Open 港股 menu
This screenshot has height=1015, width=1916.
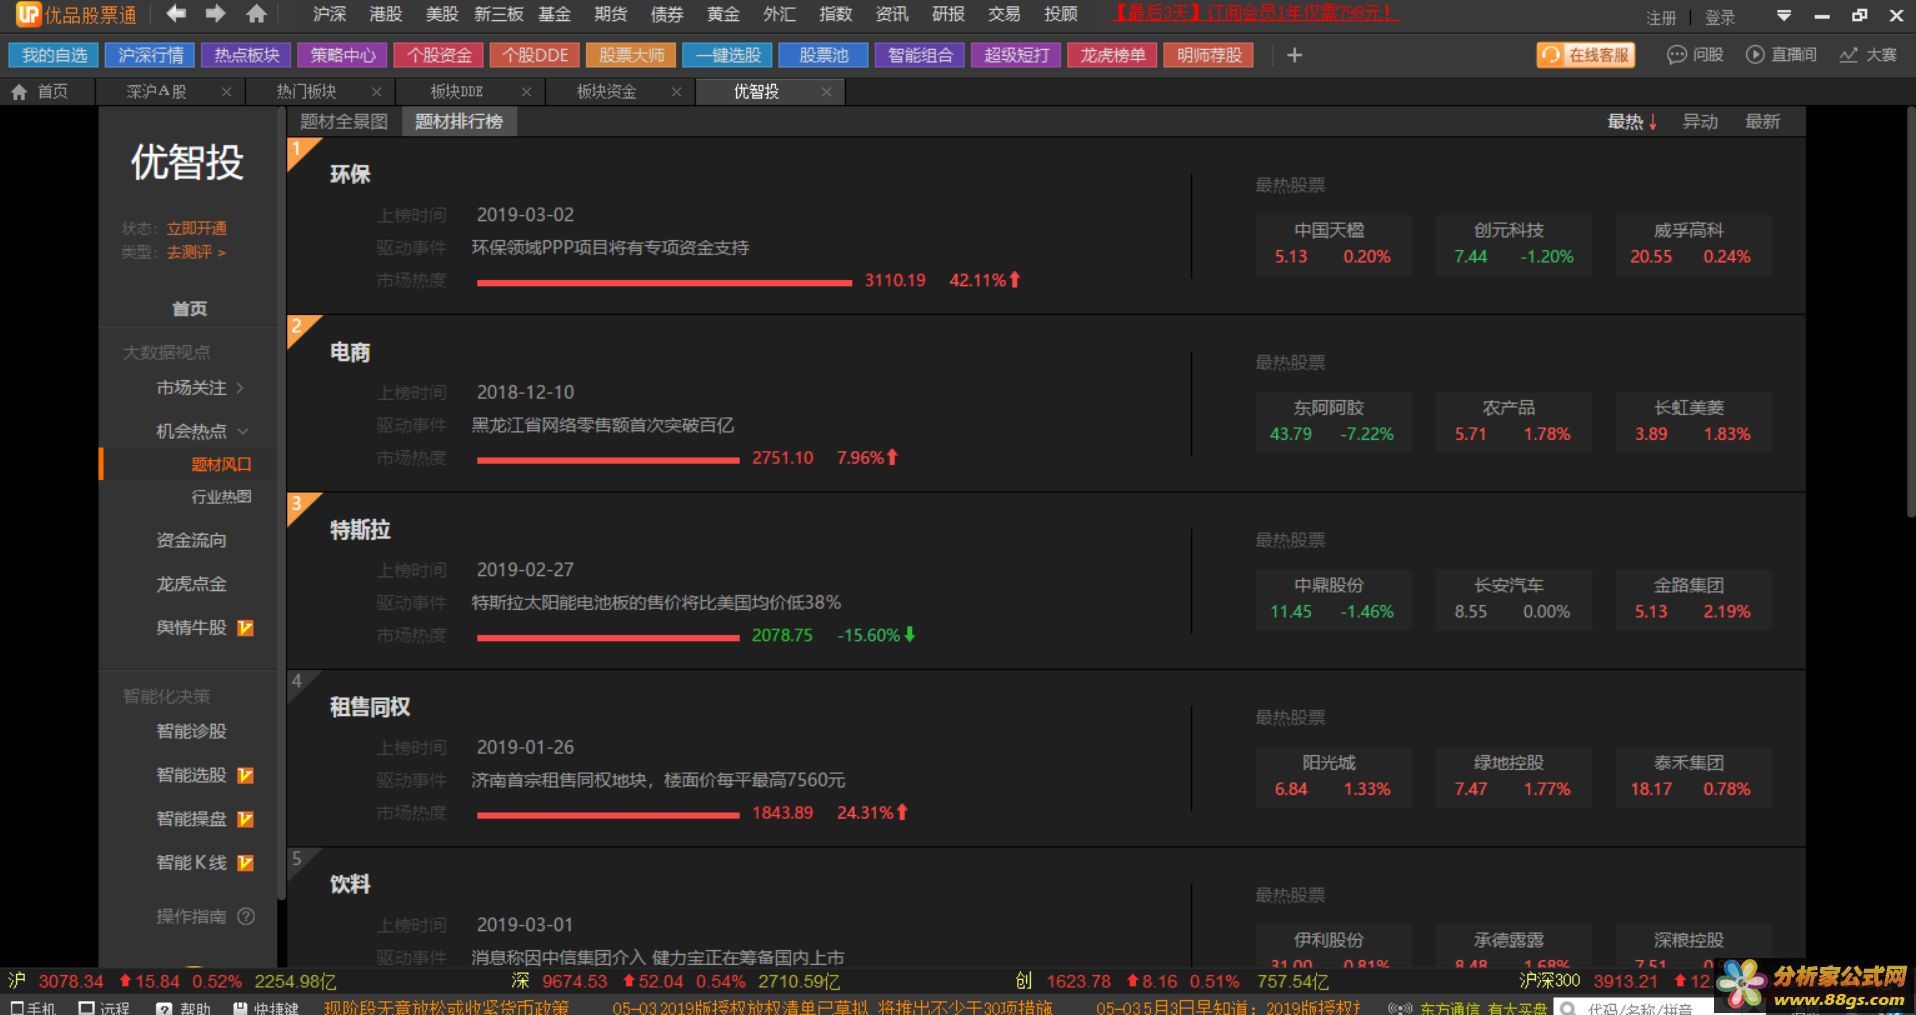(385, 14)
